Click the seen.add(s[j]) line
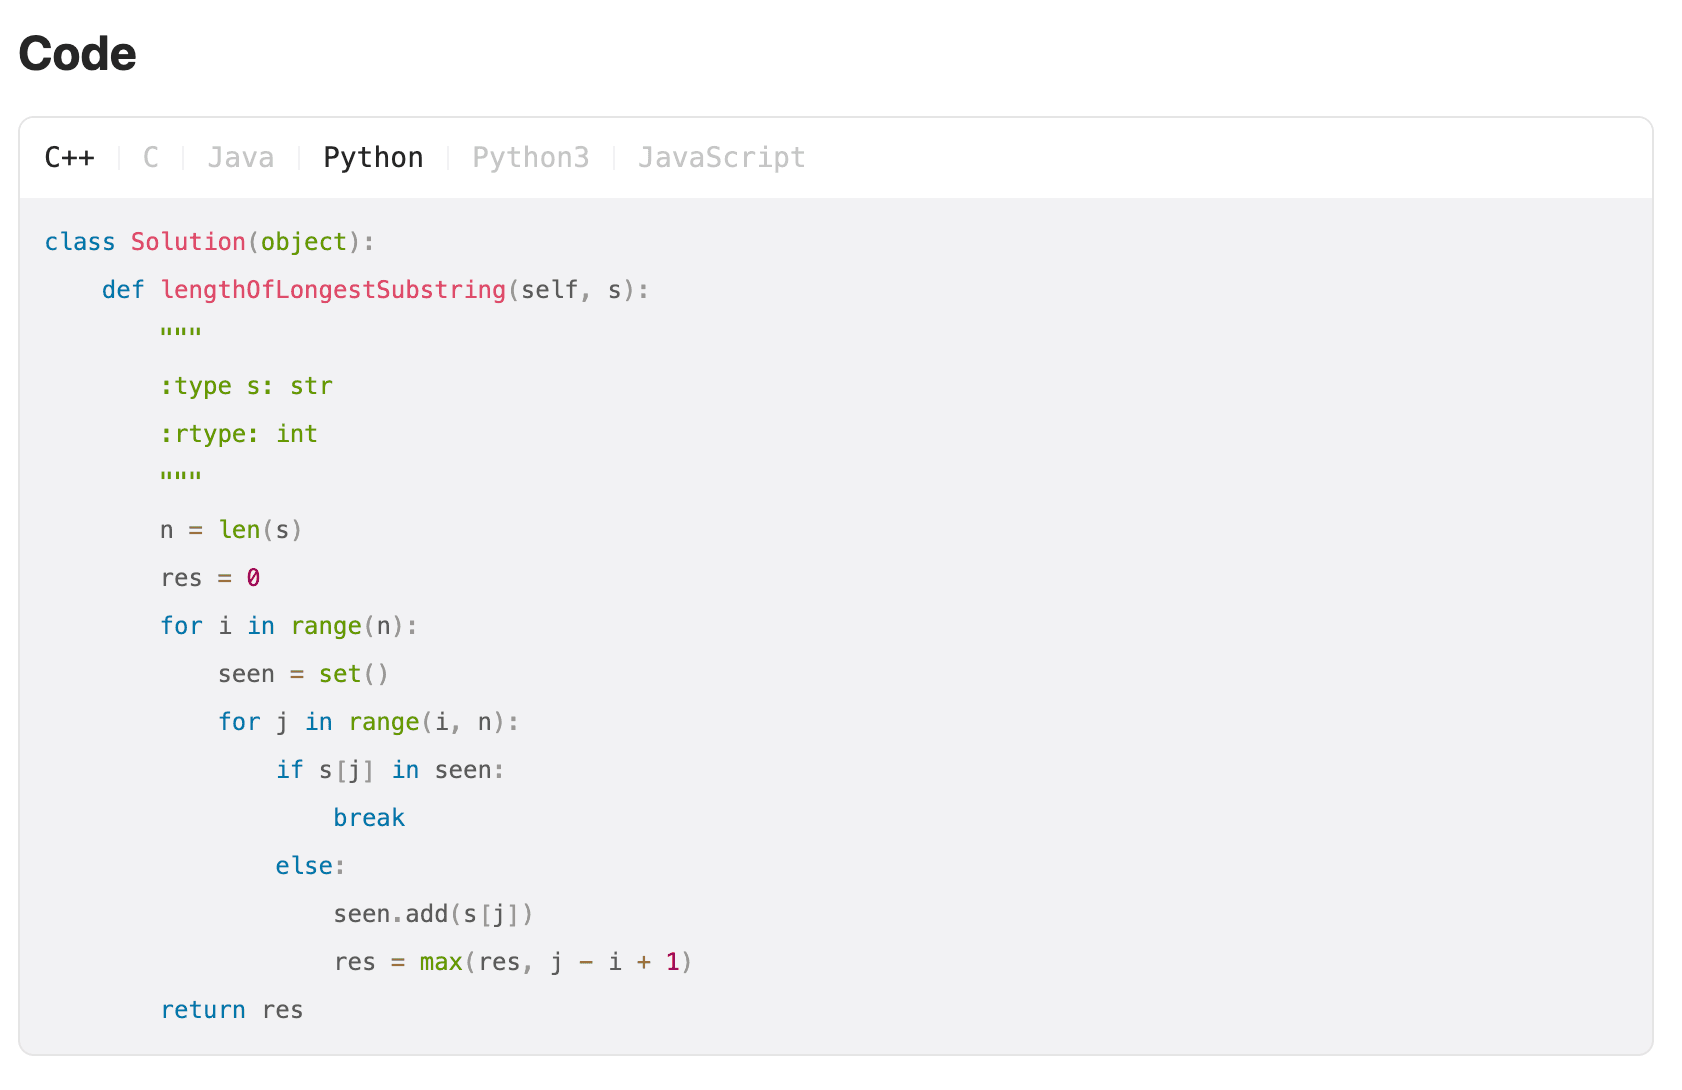The width and height of the screenshot is (1682, 1090). pyautogui.click(x=433, y=914)
